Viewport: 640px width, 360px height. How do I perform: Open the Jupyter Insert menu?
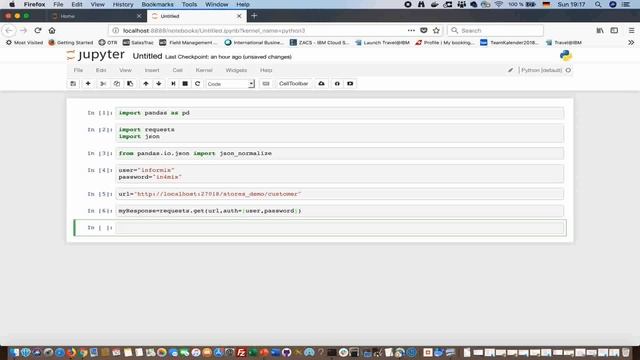click(x=152, y=70)
